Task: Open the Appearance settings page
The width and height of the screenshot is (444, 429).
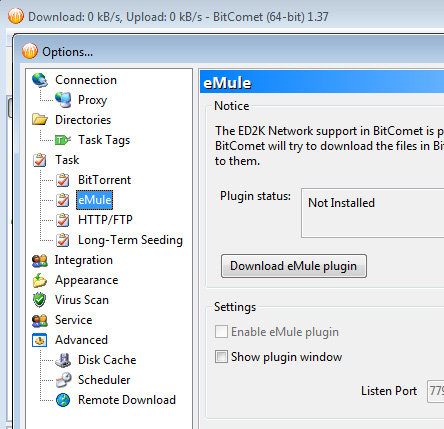Action: click(x=87, y=280)
